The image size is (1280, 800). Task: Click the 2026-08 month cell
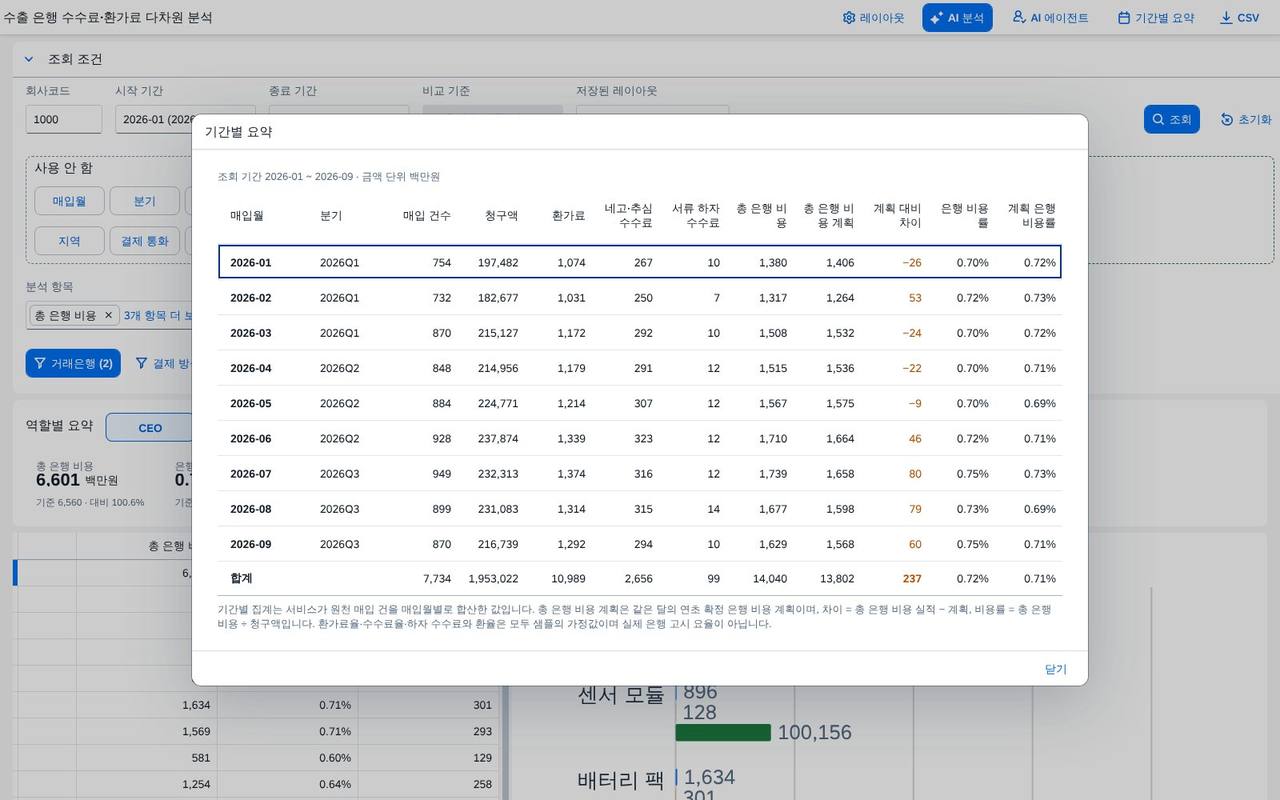click(250, 509)
